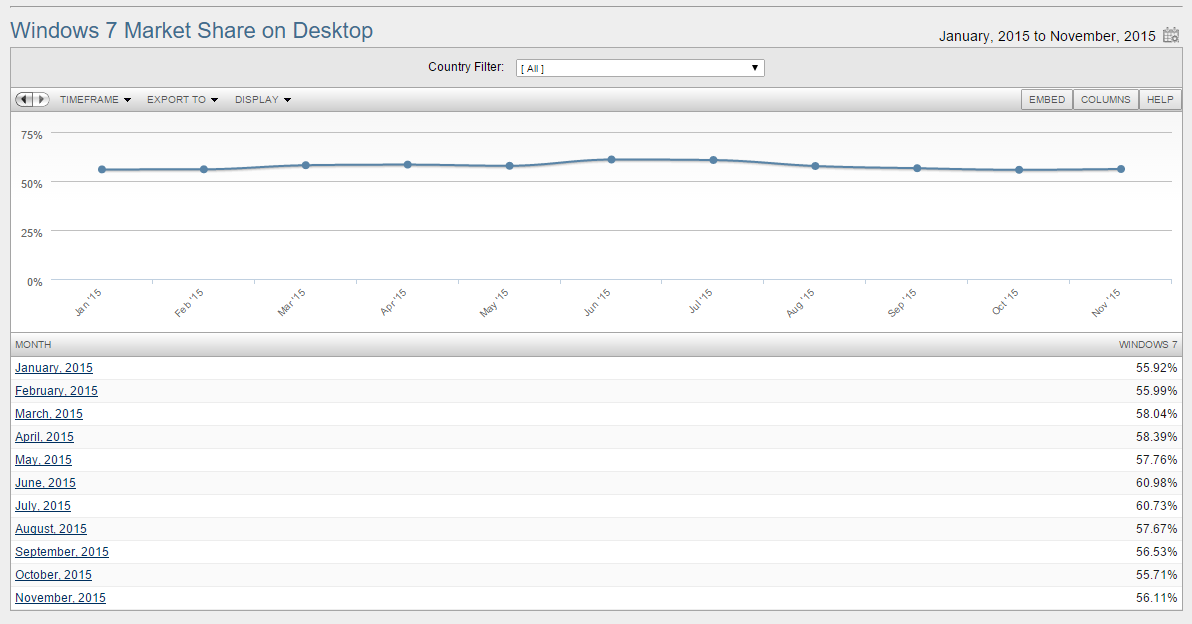The width and height of the screenshot is (1192, 624).
Task: Click the MONTH column header
Action: coord(33,345)
